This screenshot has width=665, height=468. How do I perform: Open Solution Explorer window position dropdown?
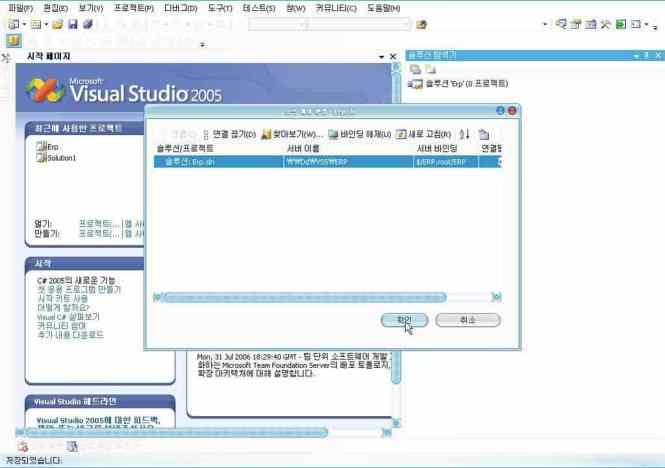coord(636,56)
